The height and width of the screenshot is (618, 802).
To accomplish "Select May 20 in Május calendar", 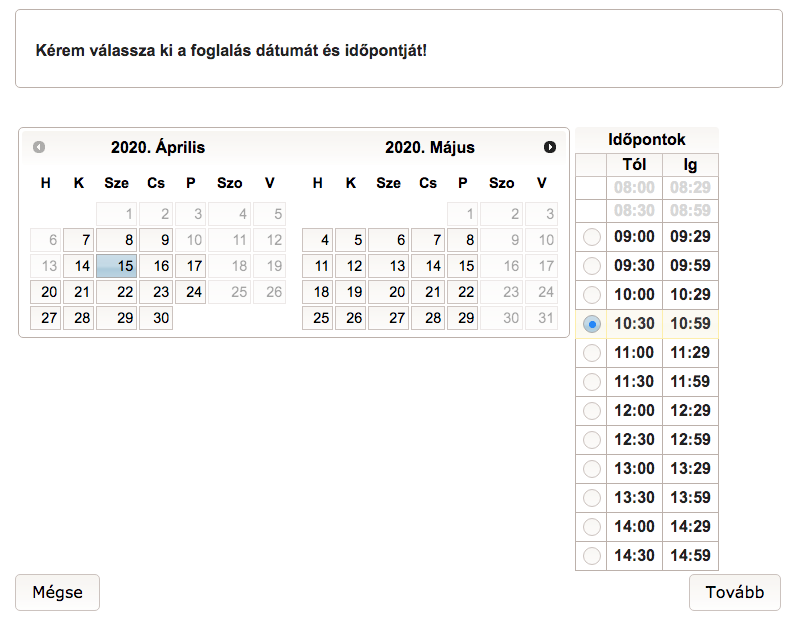I will (389, 292).
